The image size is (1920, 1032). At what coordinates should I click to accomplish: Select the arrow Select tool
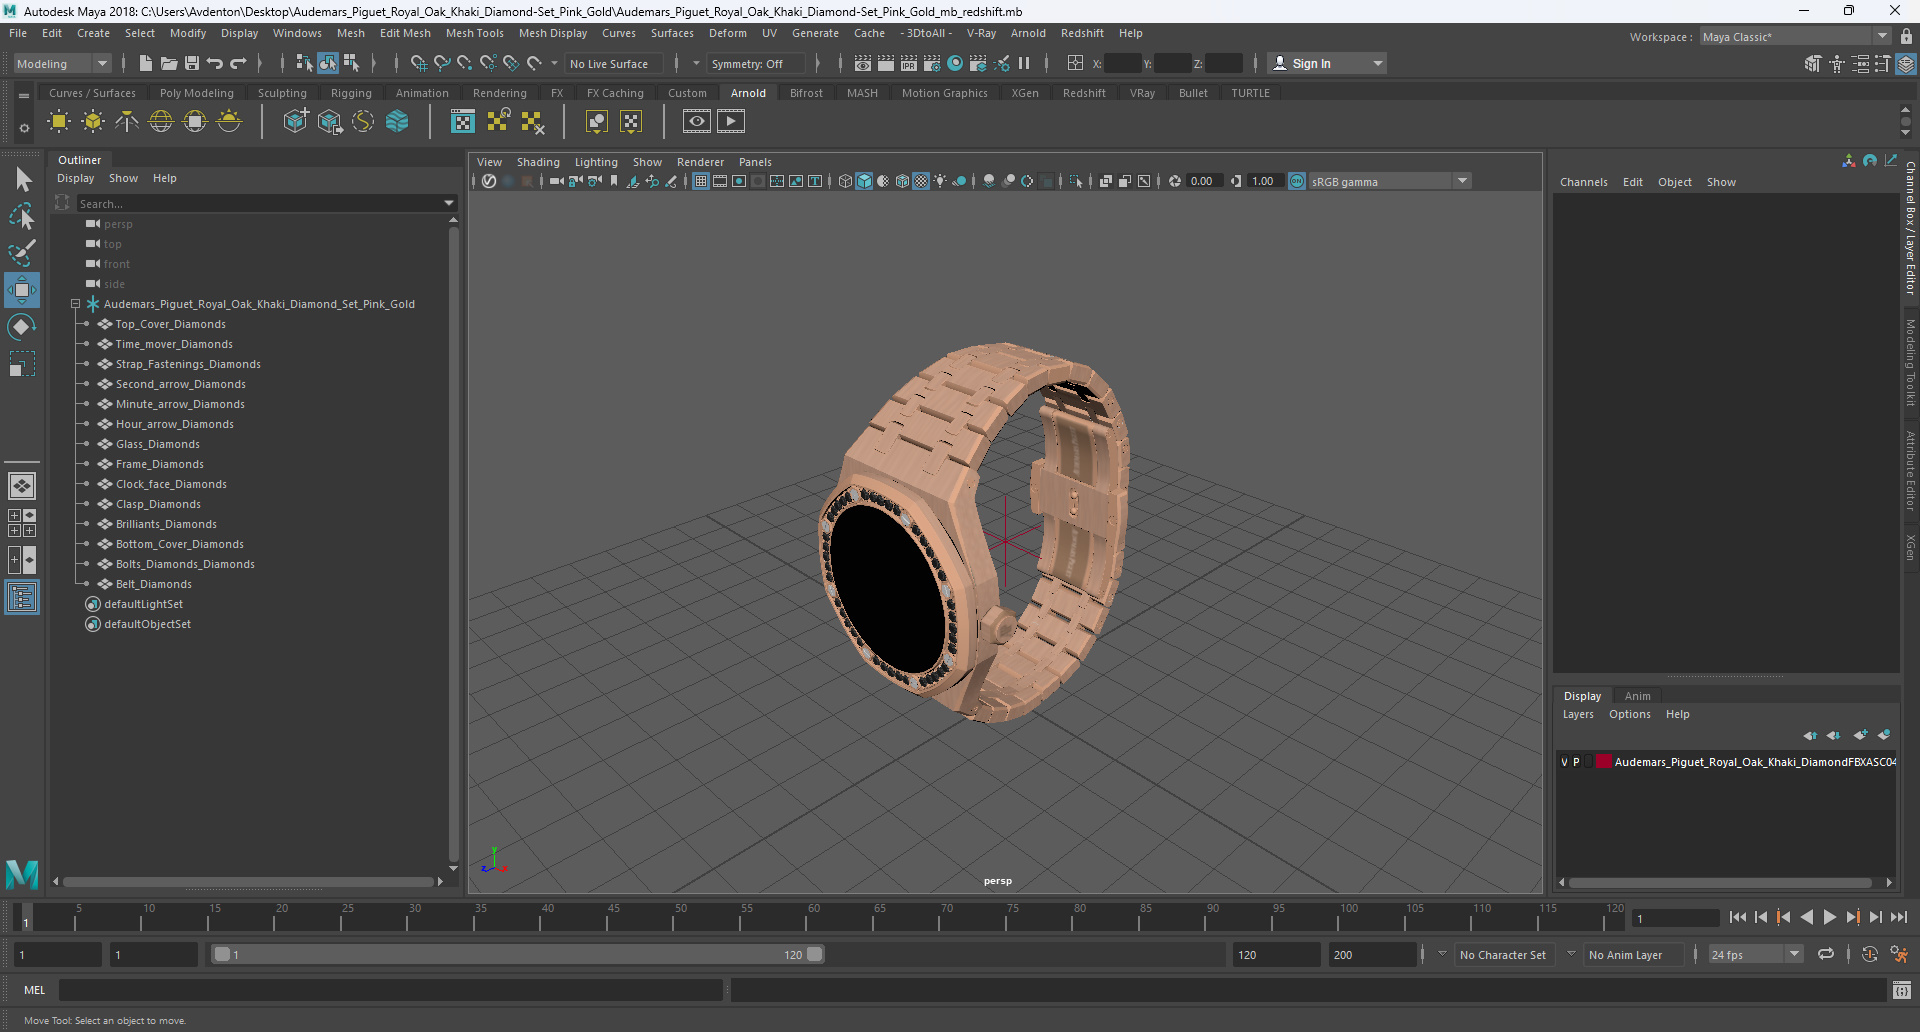(x=22, y=180)
